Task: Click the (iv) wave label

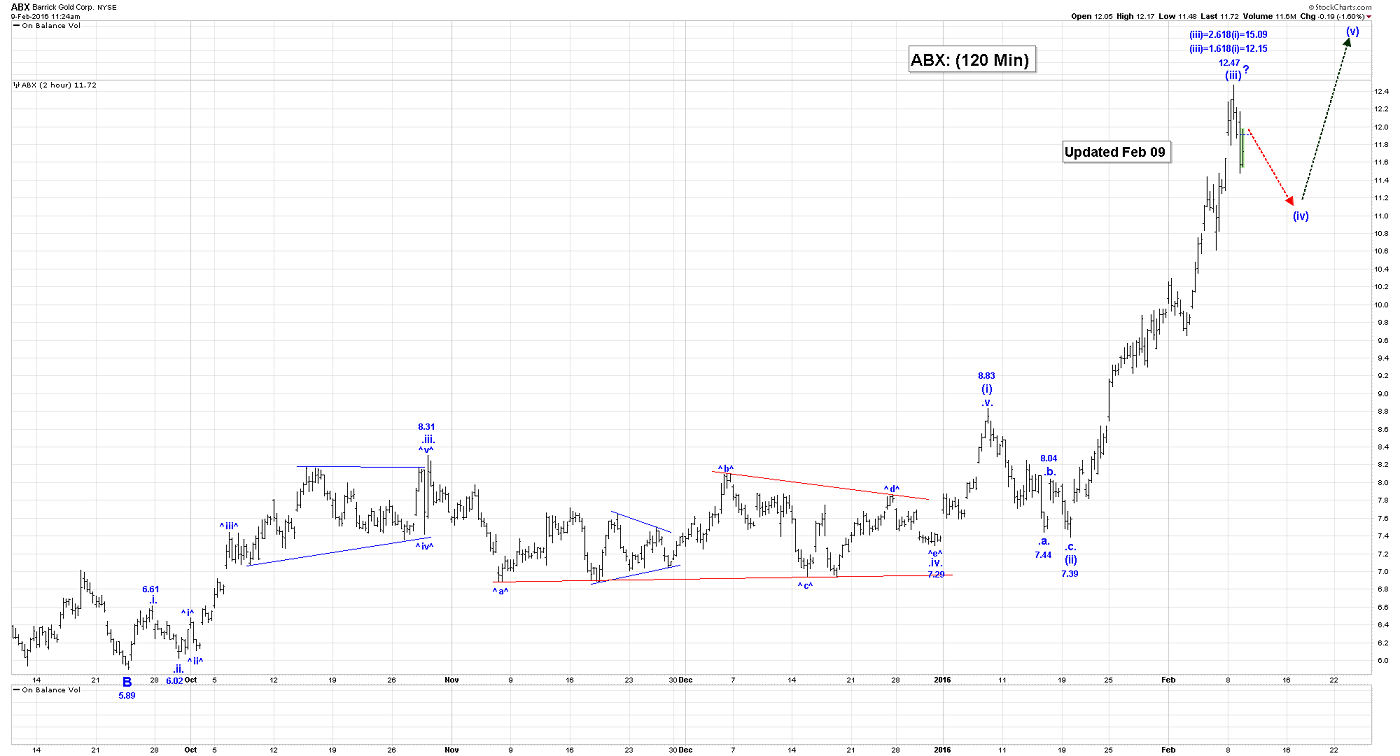Action: pos(1300,215)
